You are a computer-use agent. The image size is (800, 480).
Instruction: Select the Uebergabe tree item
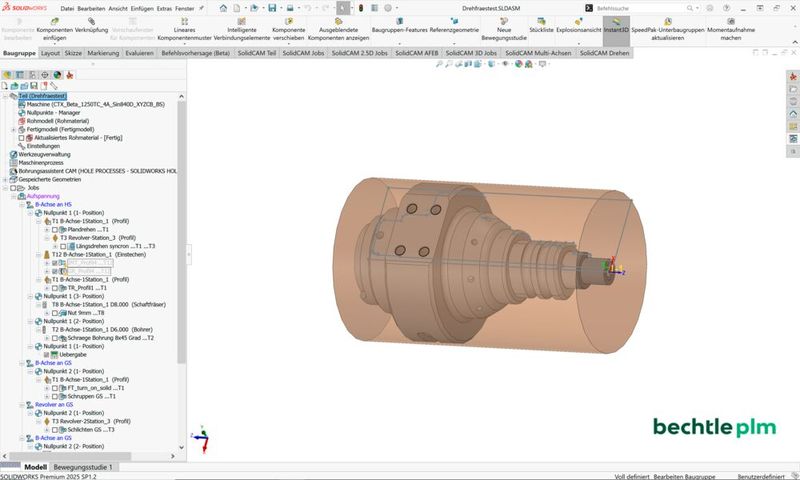72,355
